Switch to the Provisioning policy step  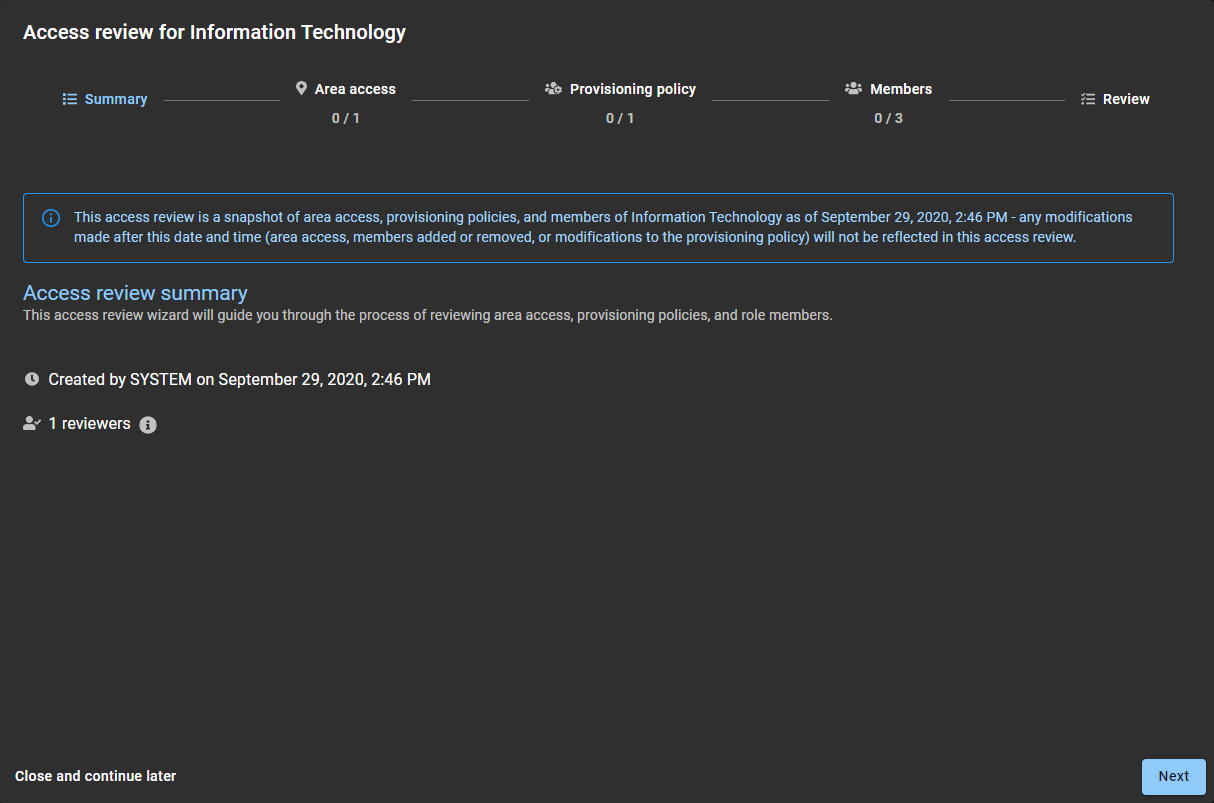point(632,89)
